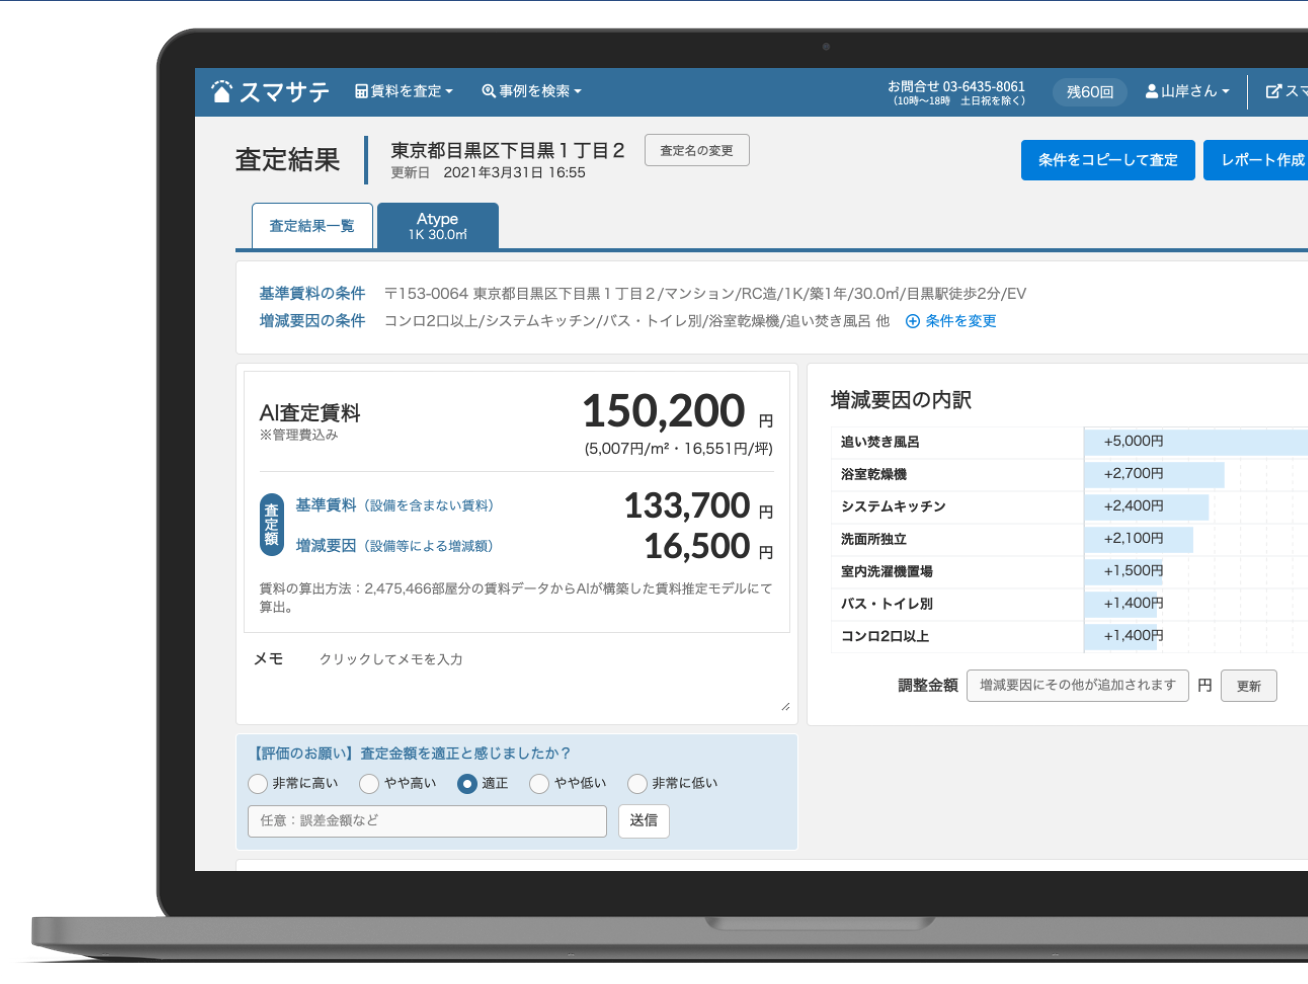This screenshot has width=1308, height=984.
Task: Select the 非常に高い radio button
Action: click(x=258, y=784)
